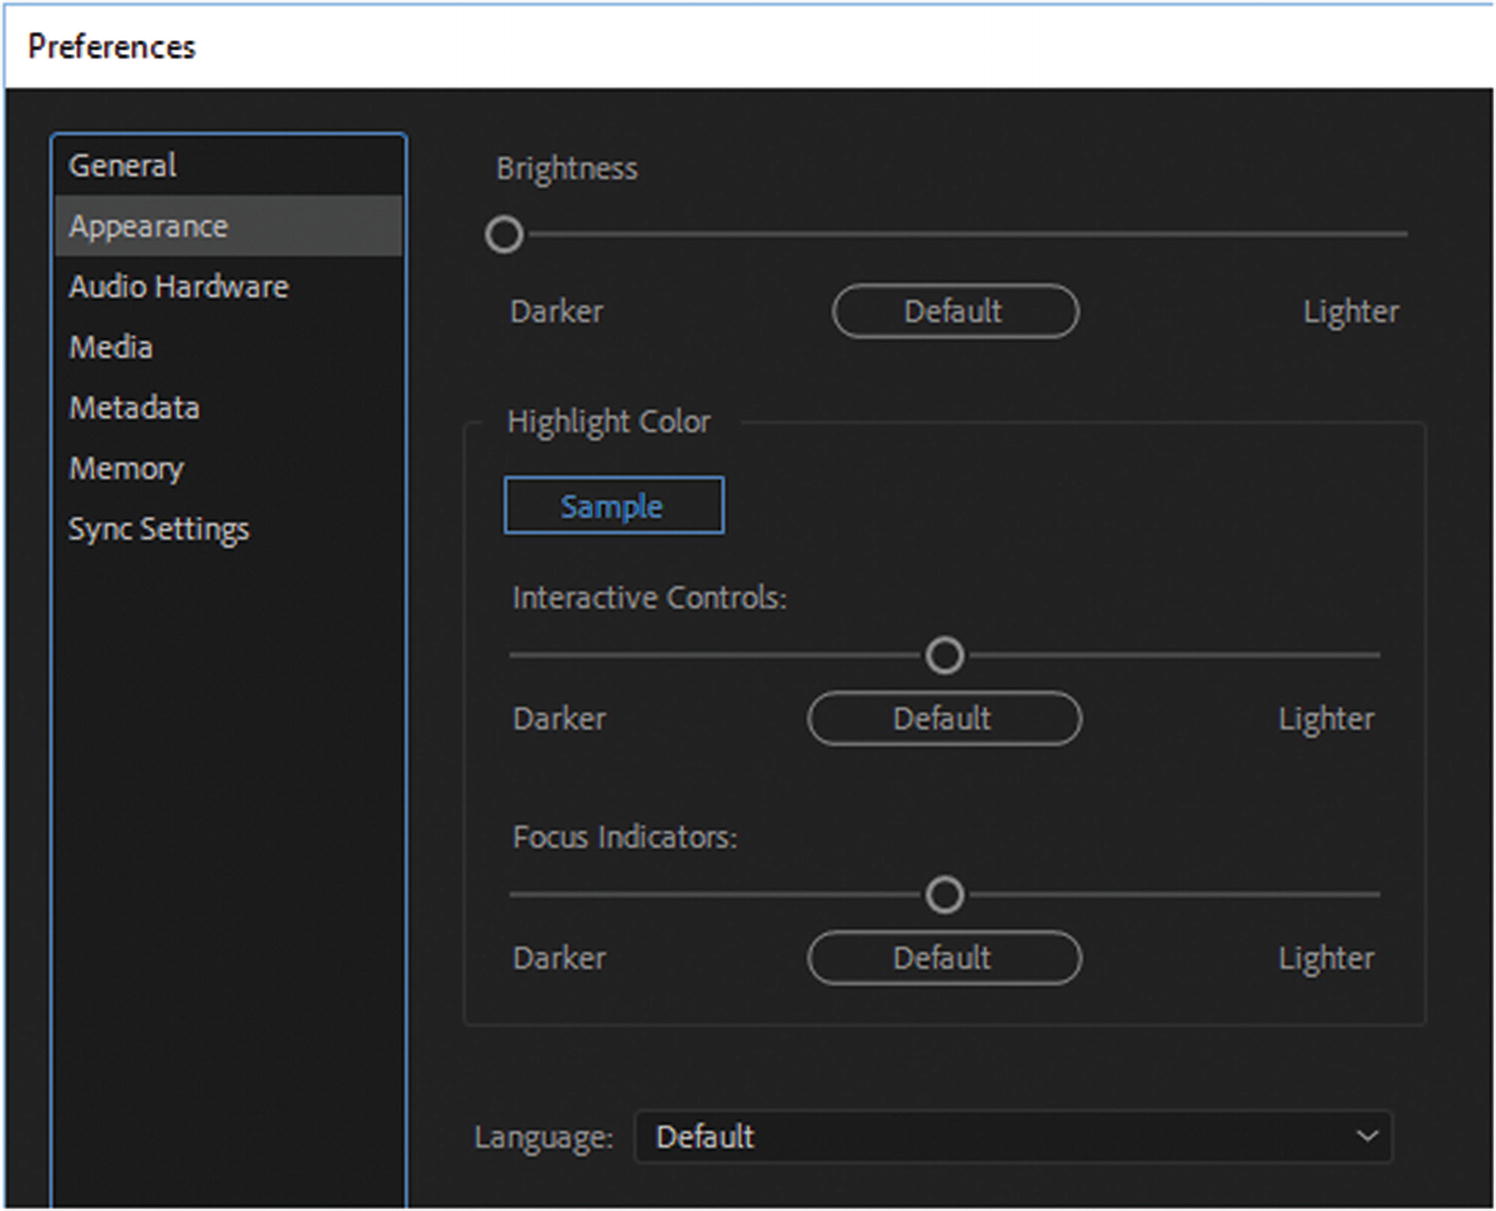Reset Brightness with its Default button

coord(954,311)
